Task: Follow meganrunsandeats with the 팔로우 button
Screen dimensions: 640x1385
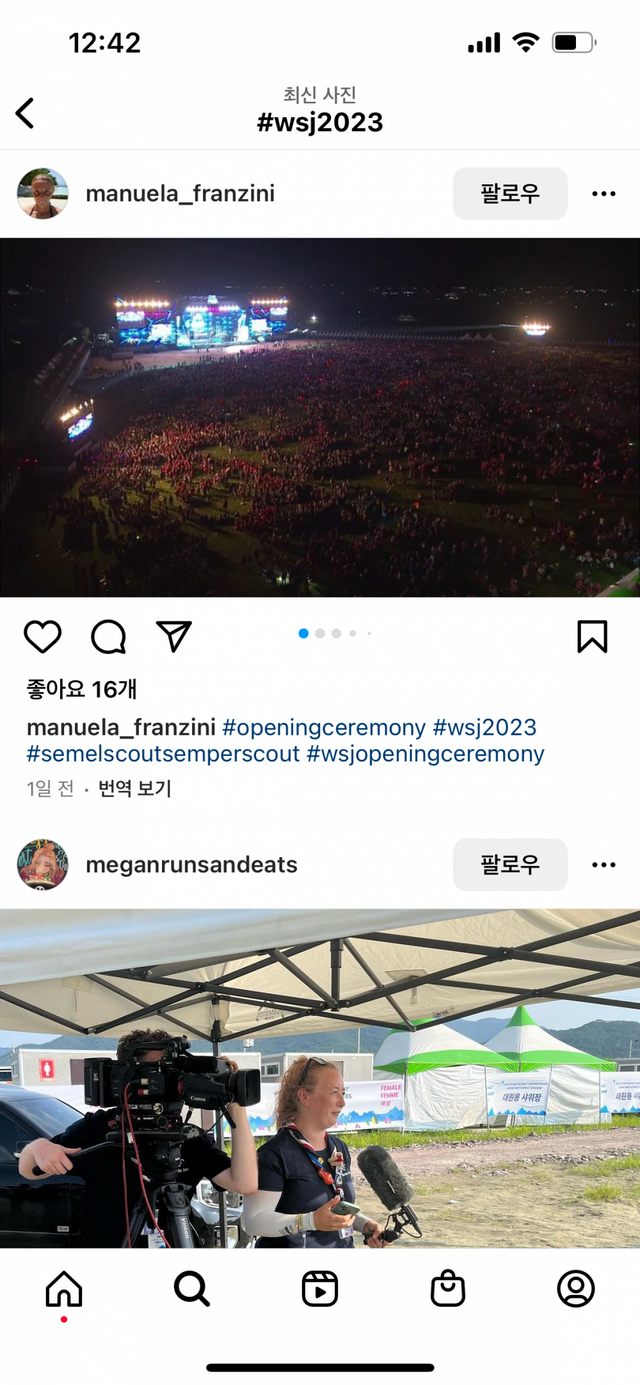Action: (x=510, y=864)
